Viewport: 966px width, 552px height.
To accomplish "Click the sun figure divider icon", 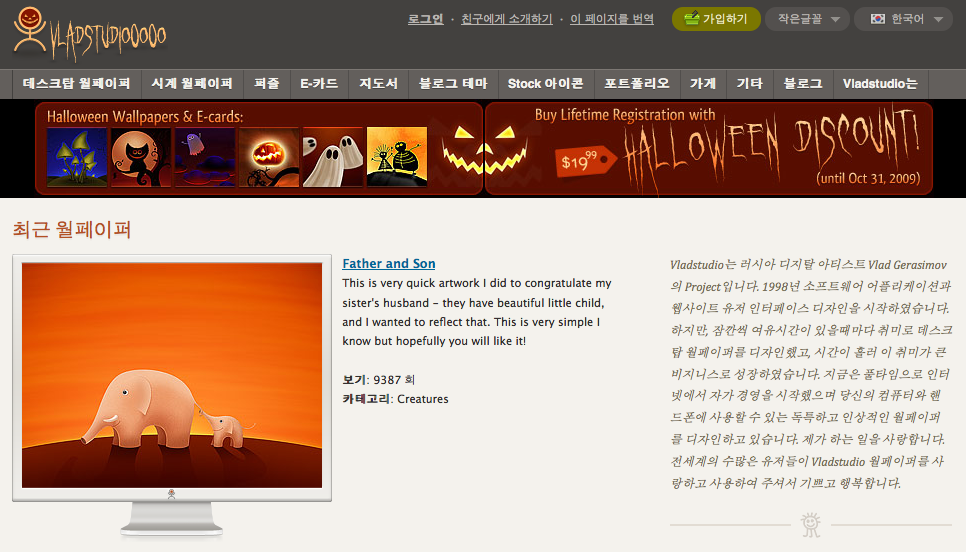I will (811, 525).
